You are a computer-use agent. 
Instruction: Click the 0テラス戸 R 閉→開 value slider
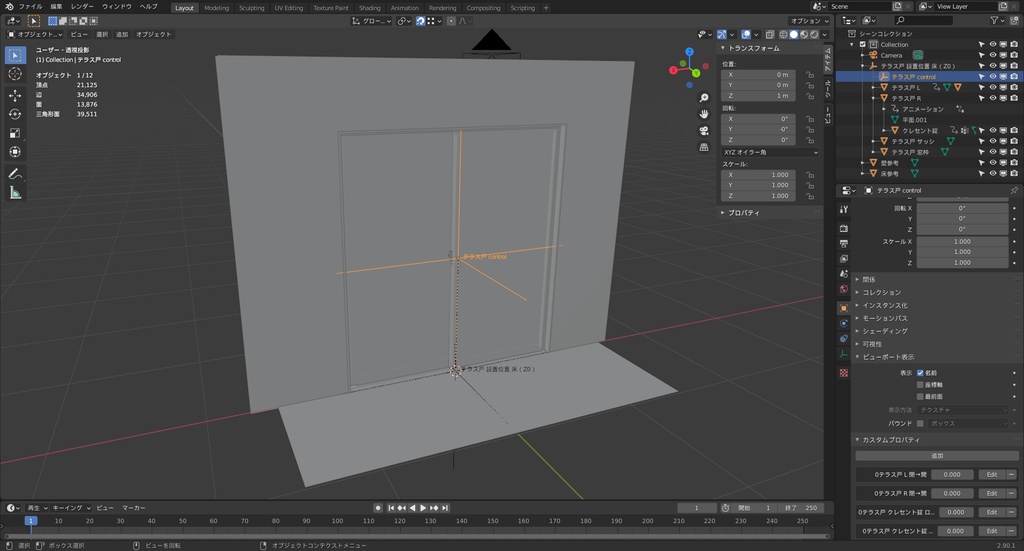point(952,493)
